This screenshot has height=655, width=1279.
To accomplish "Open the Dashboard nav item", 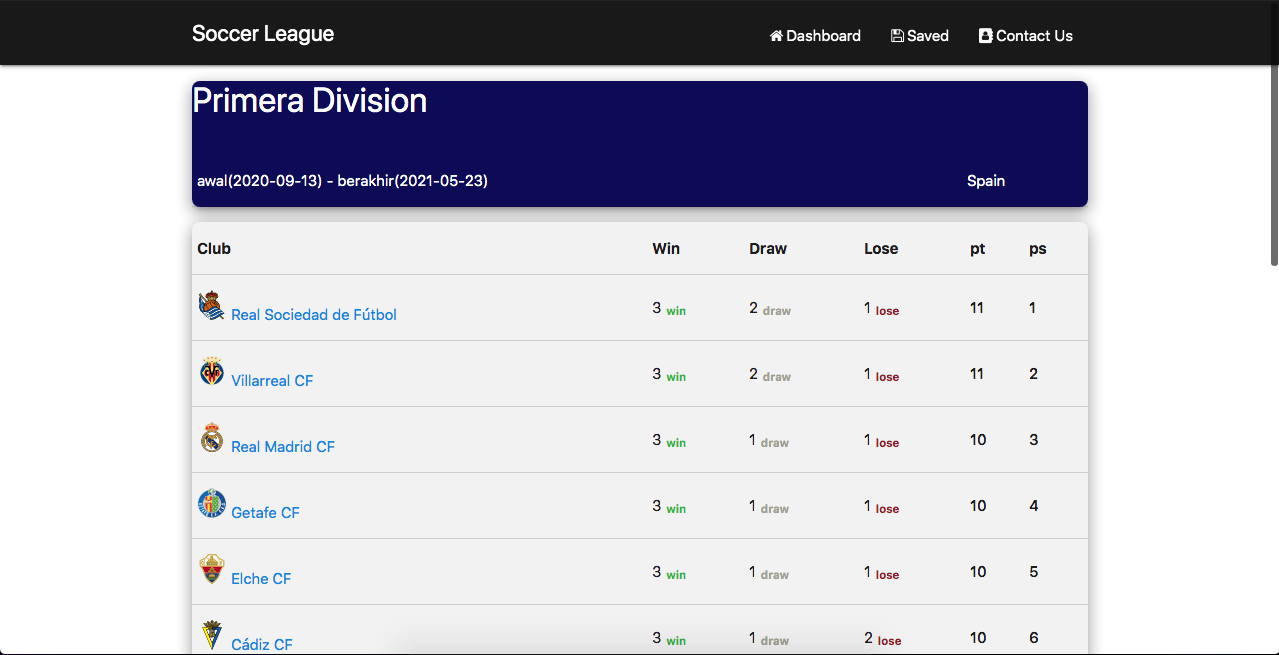I will pos(815,36).
